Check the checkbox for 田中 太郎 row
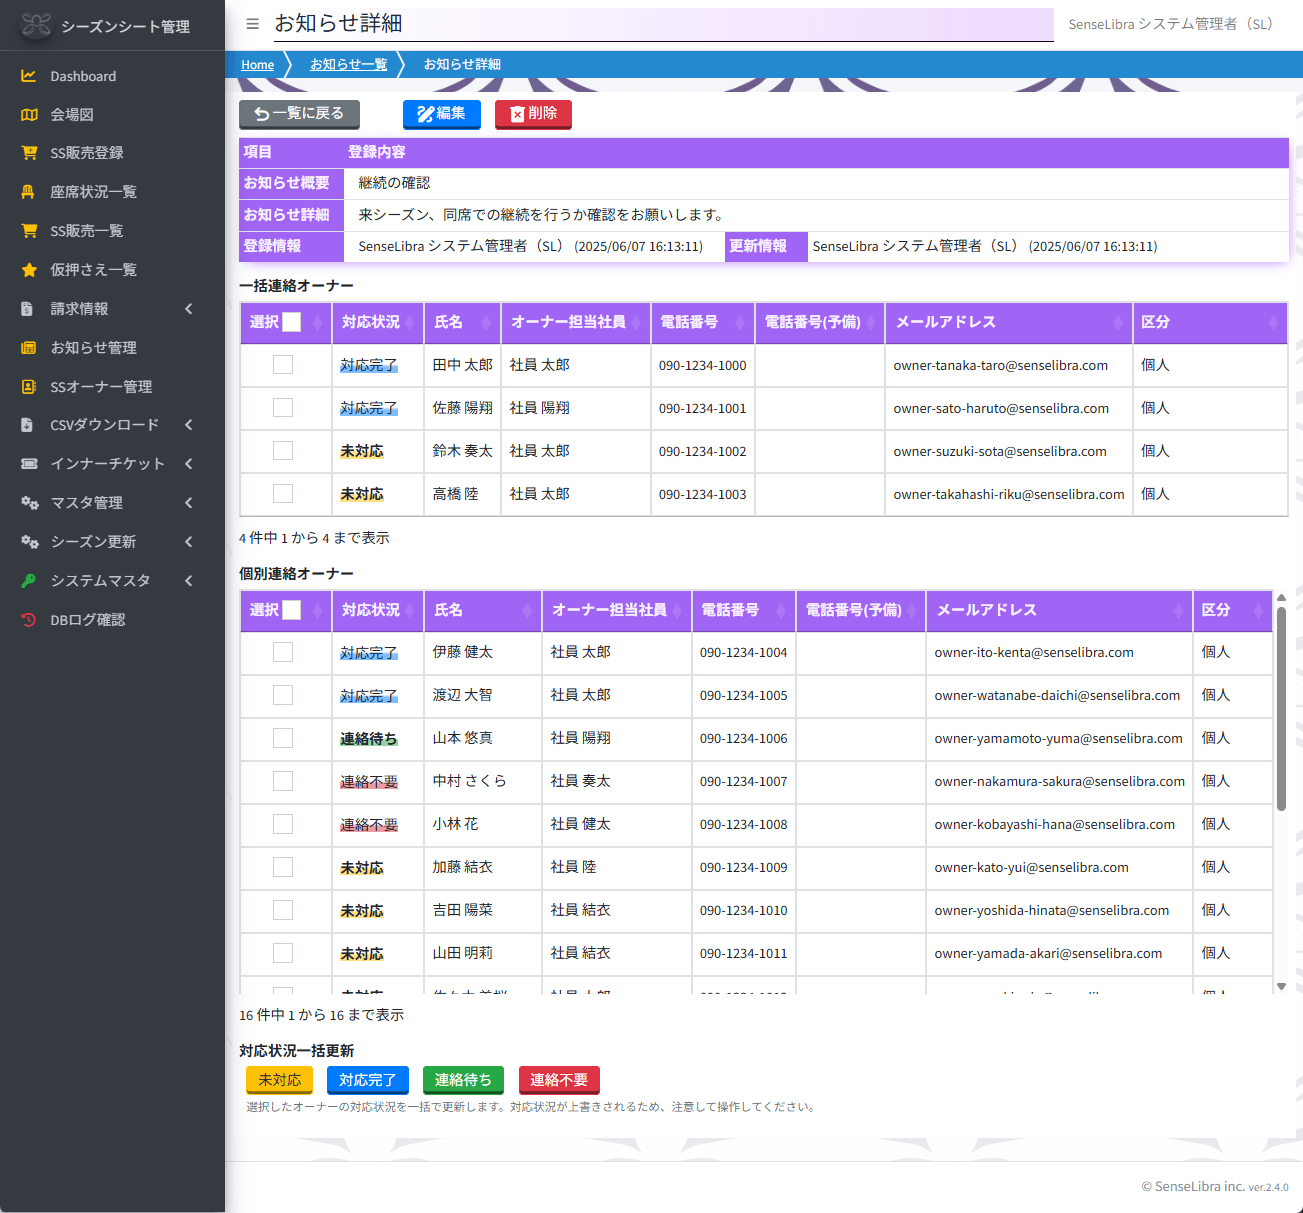The image size is (1303, 1213). pos(283,365)
